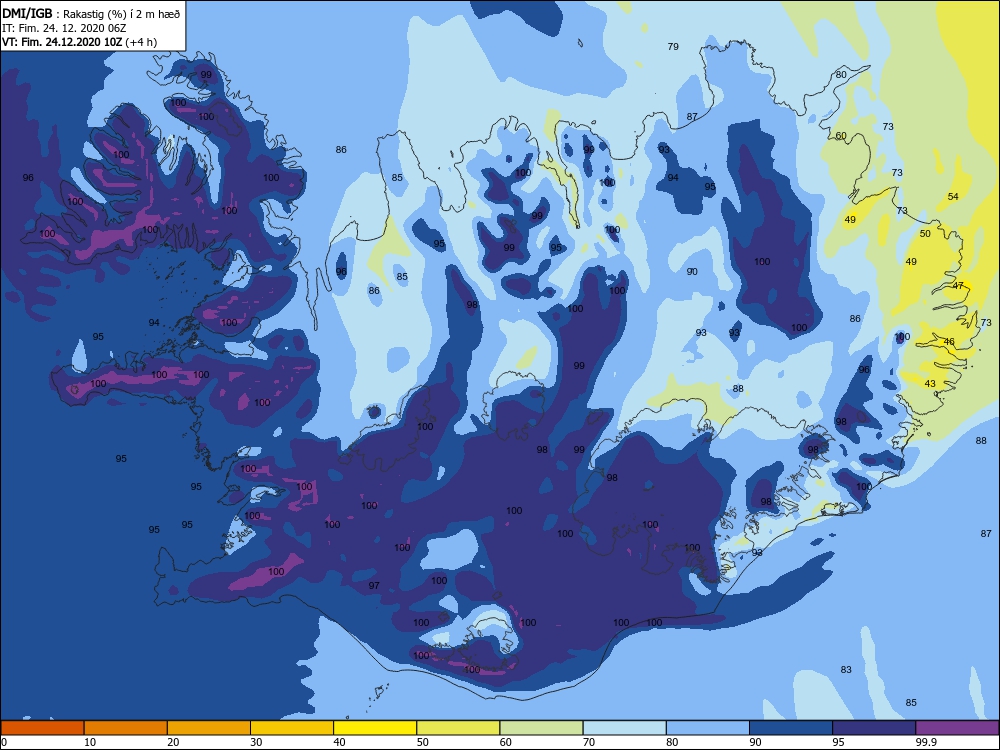1000x750 pixels.
Task: Pick the bright yellow 40–50 legend swatch
Action: 375,728
